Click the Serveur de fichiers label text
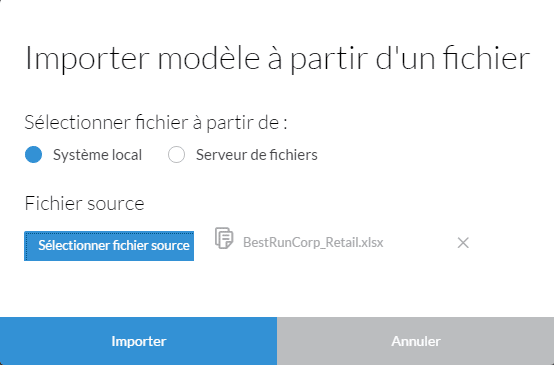 pyautogui.click(x=257, y=155)
